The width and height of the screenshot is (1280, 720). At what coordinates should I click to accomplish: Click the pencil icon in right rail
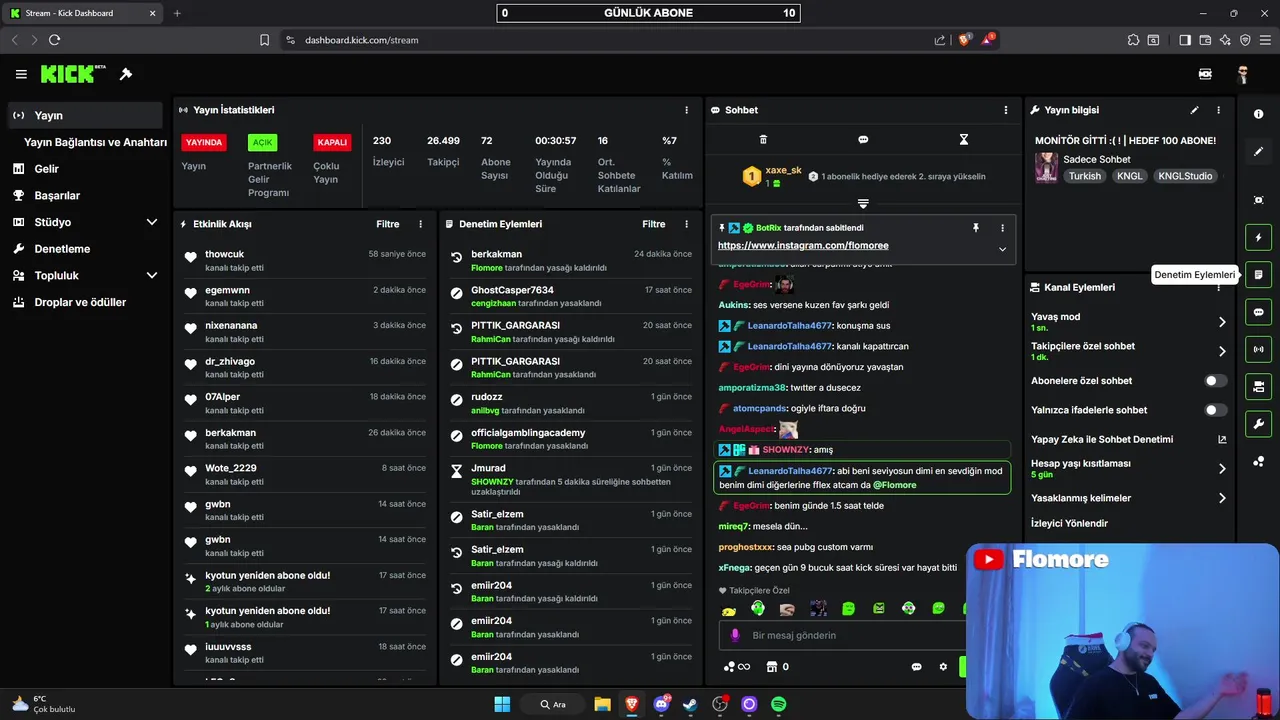tap(1258, 151)
